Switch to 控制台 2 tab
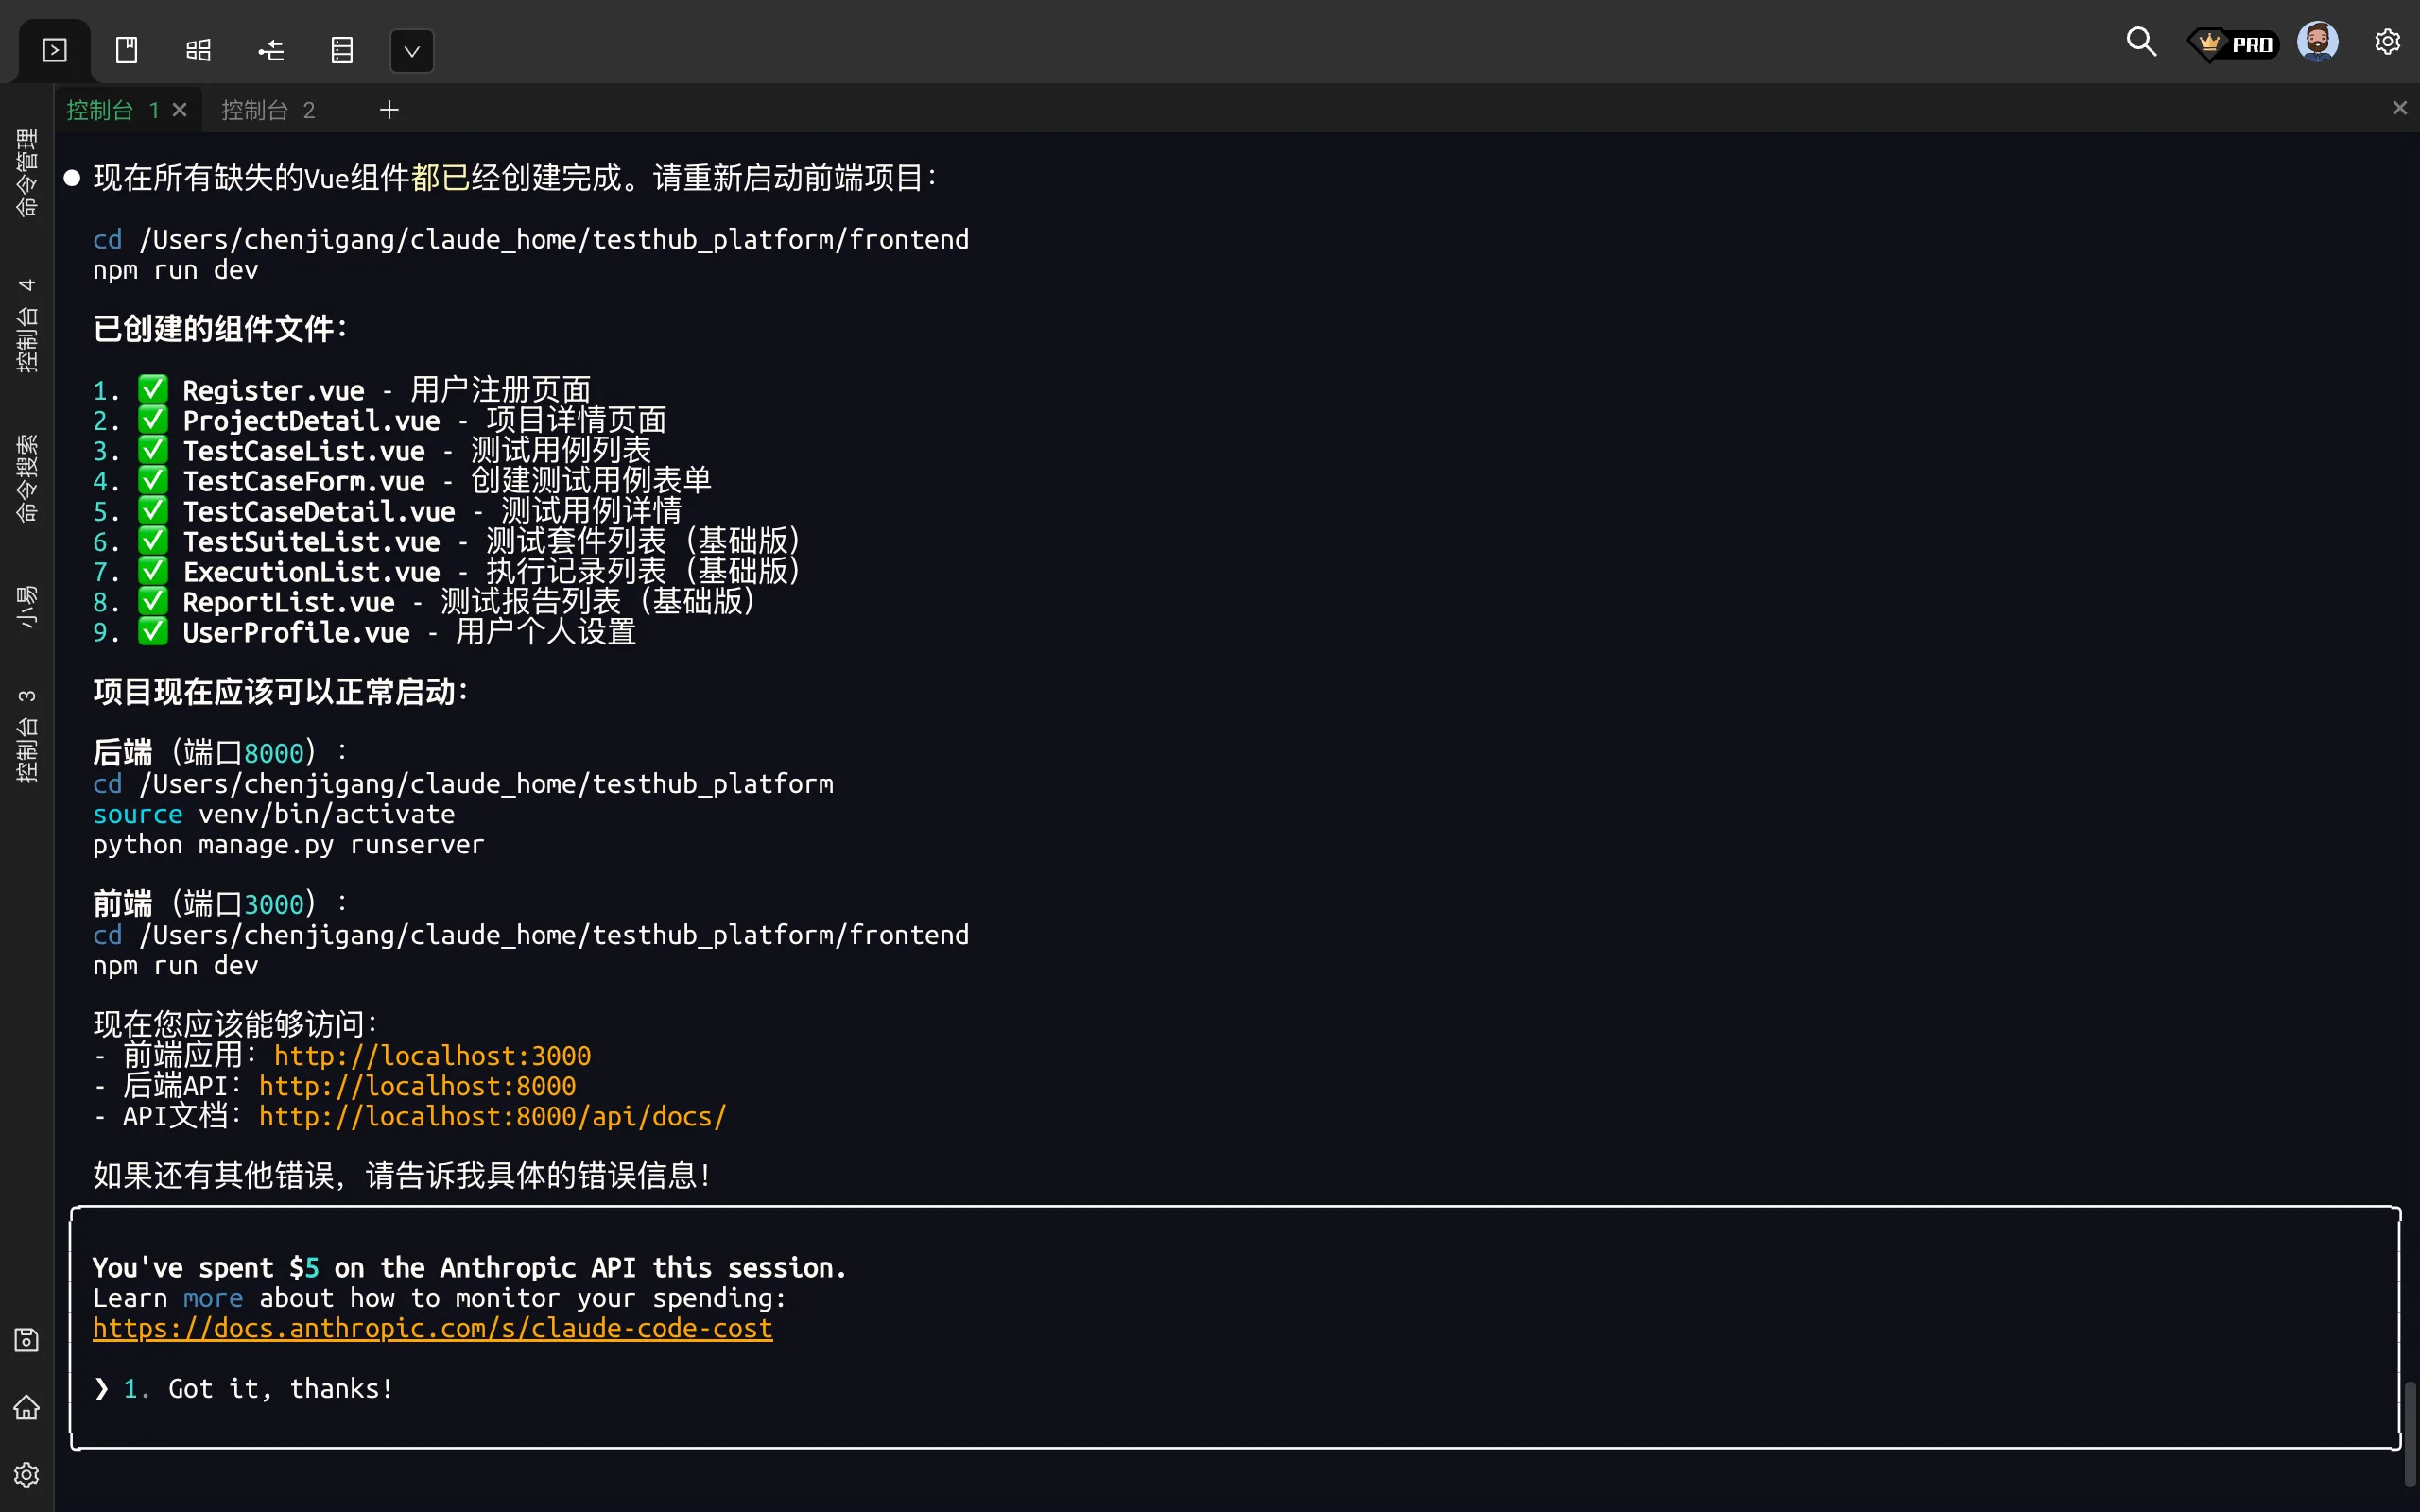2420x1512 pixels. 267,110
